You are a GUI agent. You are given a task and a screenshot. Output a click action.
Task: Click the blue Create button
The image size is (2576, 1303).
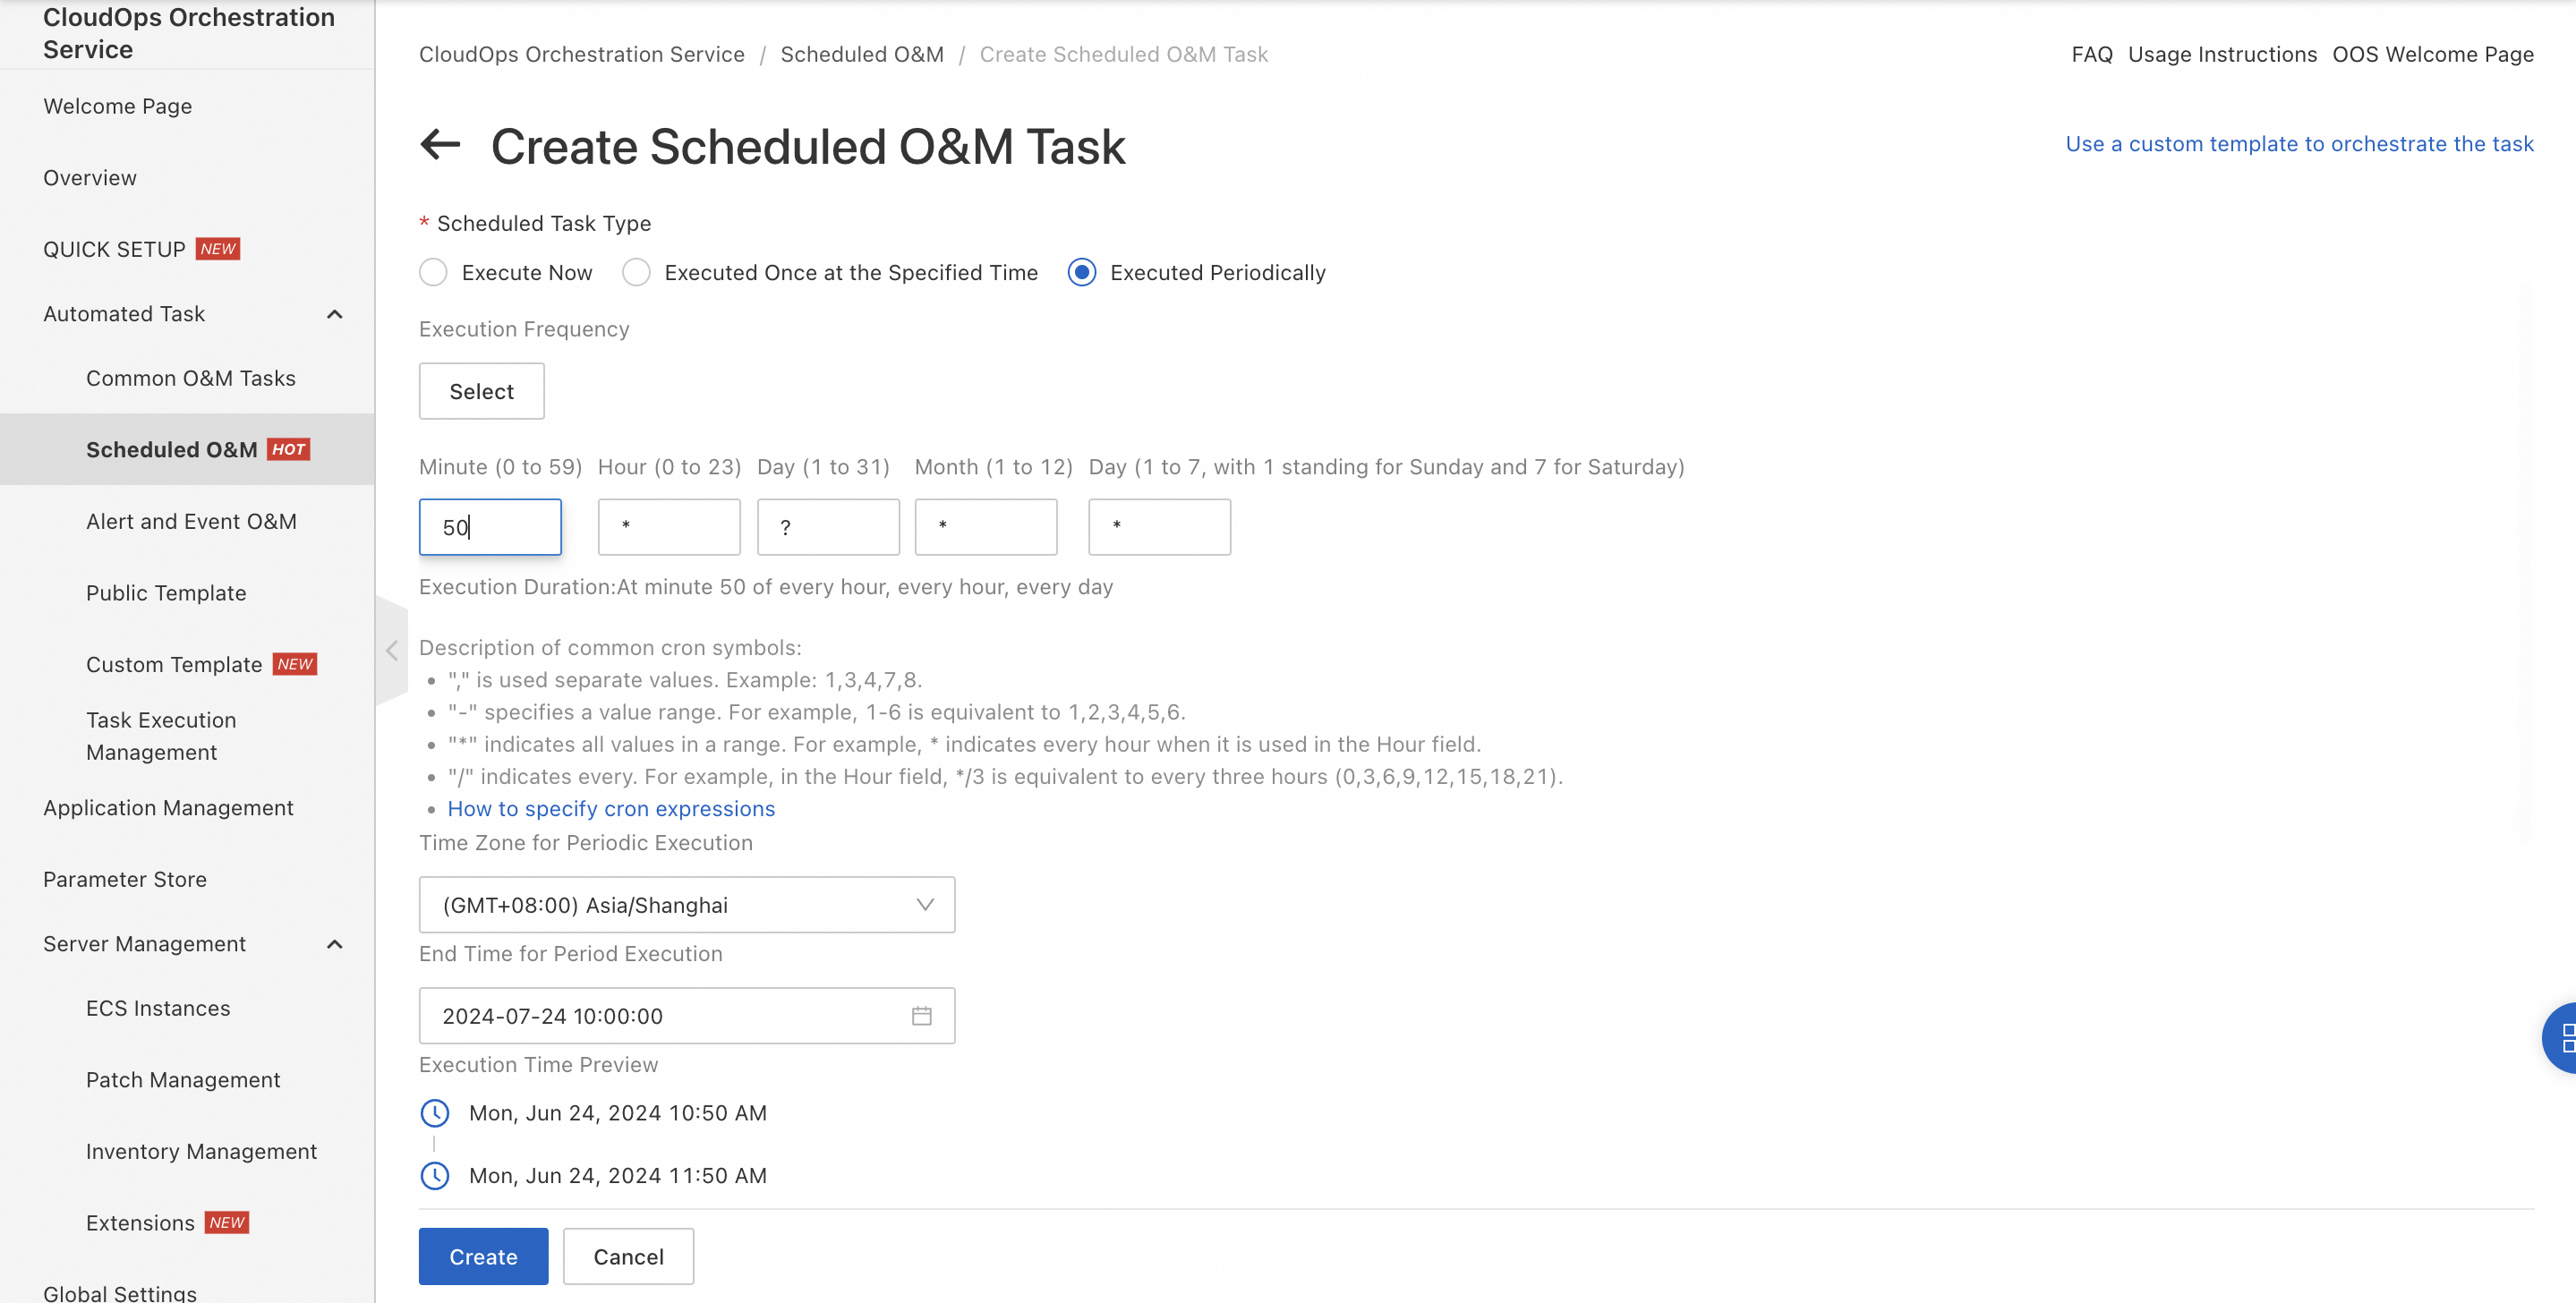pos(483,1256)
